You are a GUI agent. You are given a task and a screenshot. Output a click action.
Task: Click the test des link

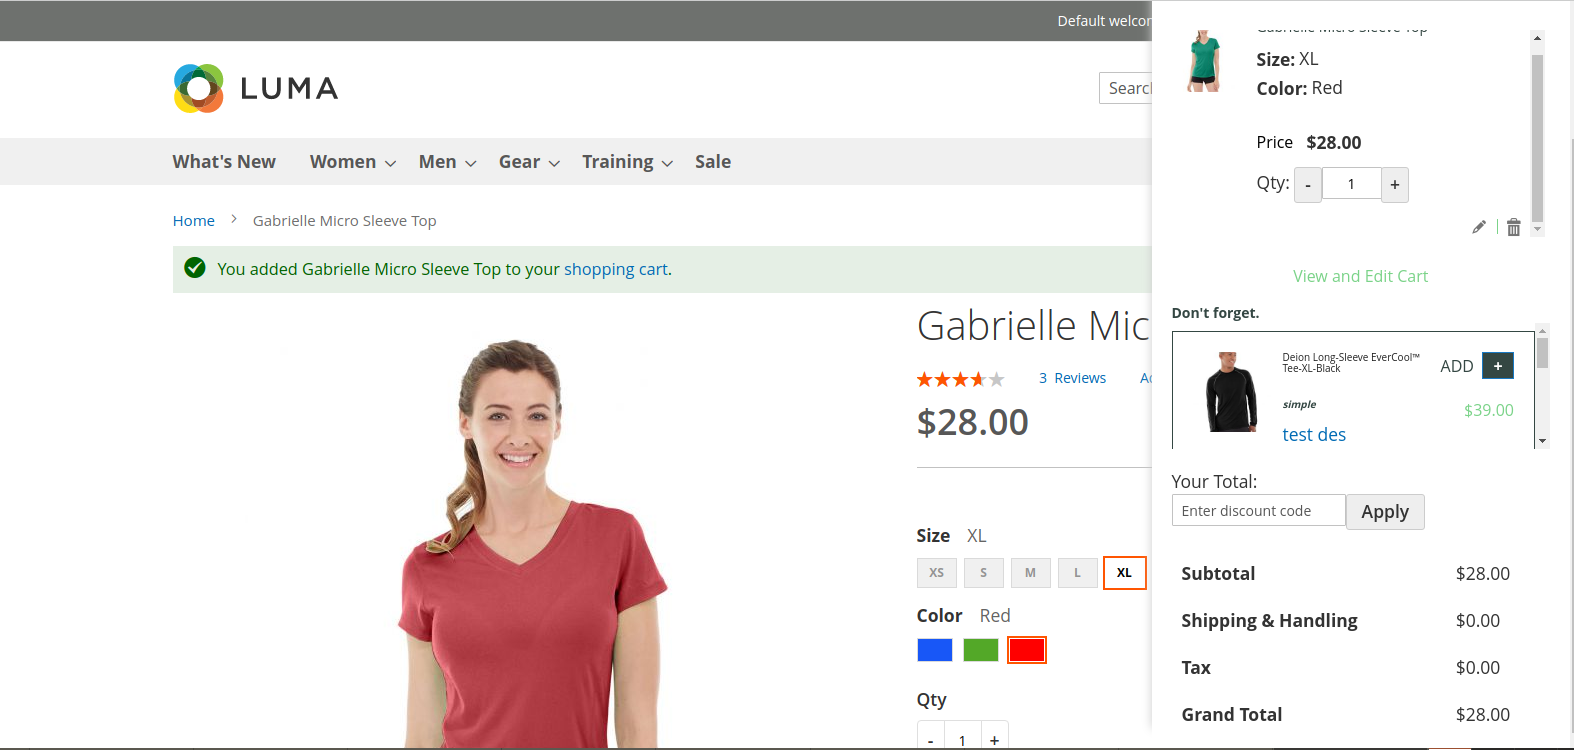click(1314, 435)
